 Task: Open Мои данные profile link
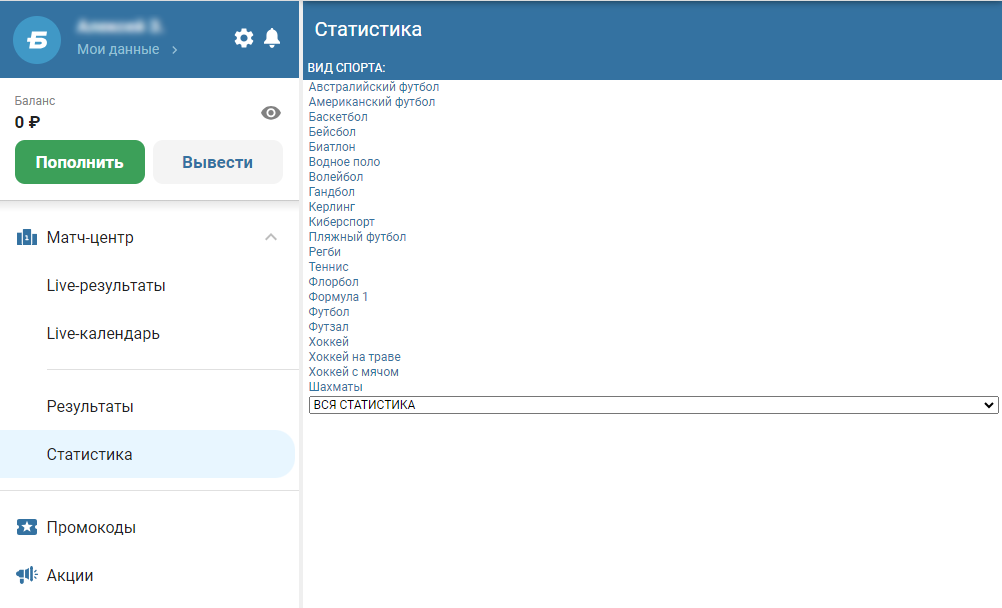click(x=118, y=49)
